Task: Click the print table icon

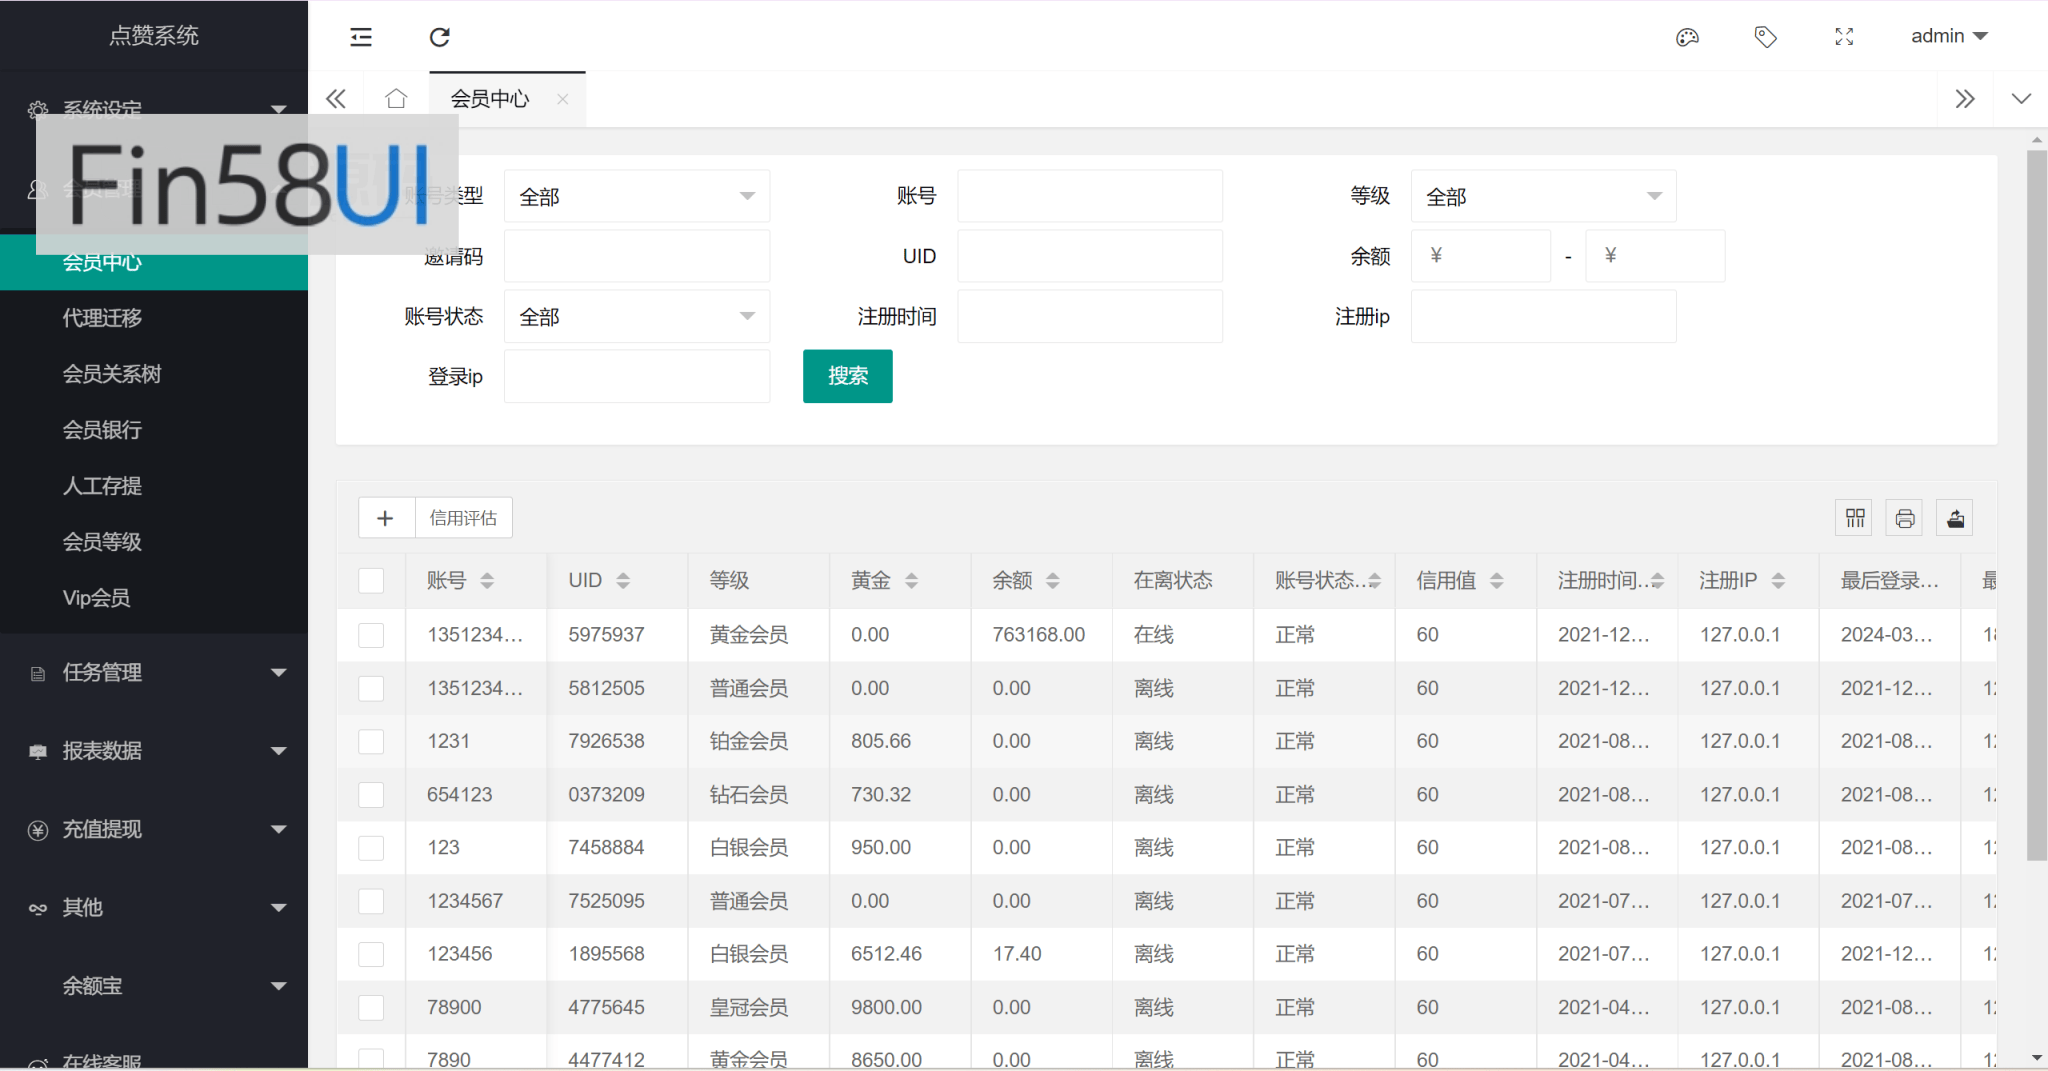Action: pos(1904,518)
